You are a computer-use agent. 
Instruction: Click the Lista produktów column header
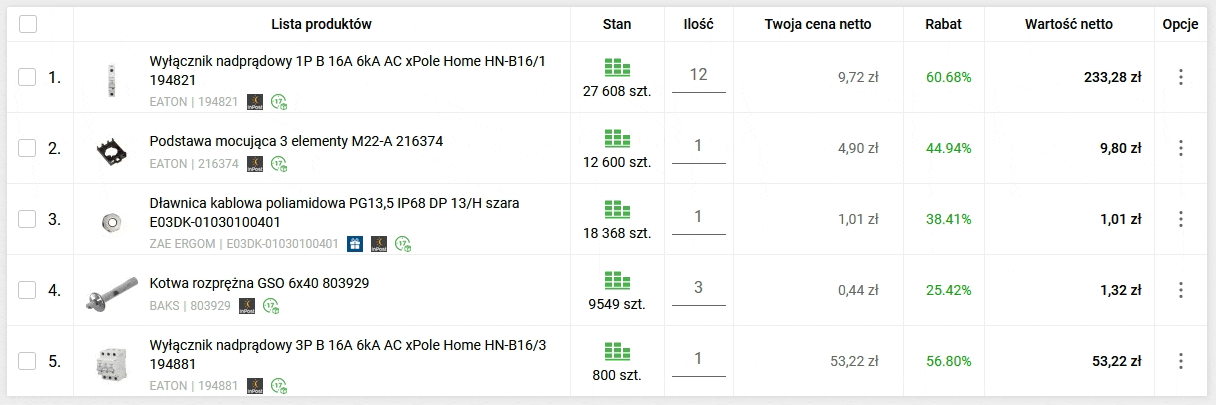[x=322, y=24]
